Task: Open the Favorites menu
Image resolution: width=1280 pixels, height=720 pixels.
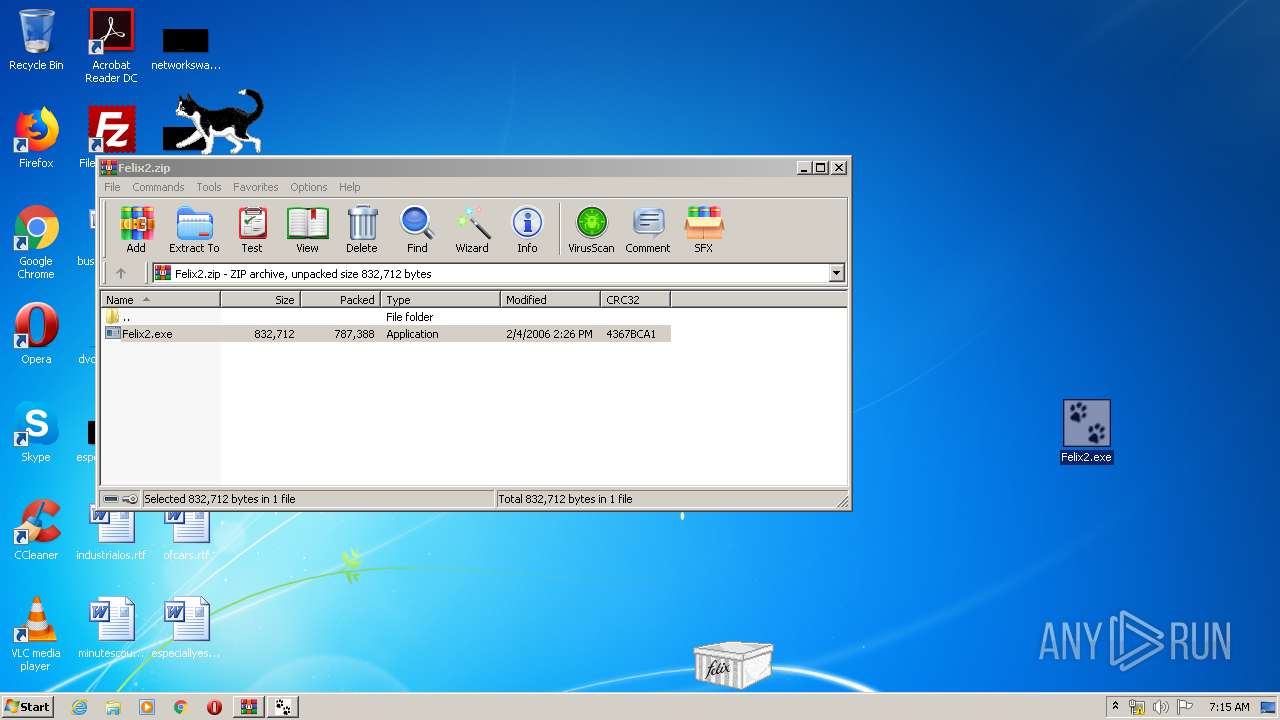Action: click(x=256, y=187)
